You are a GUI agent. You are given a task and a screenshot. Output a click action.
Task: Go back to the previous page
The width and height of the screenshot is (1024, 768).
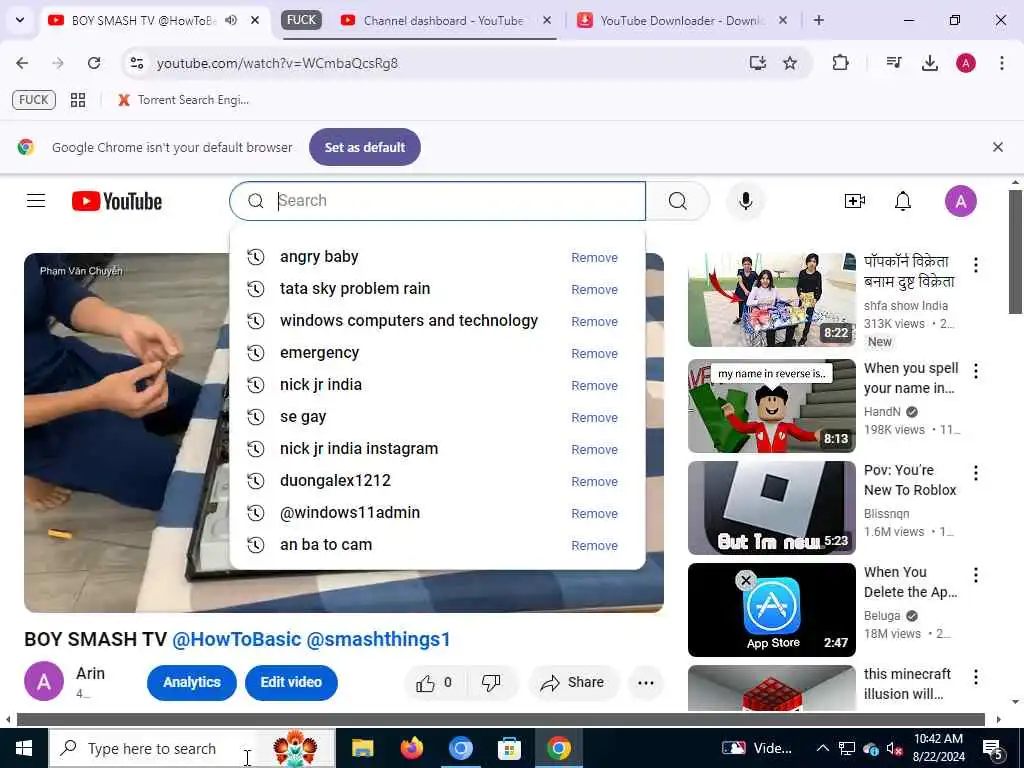22,63
